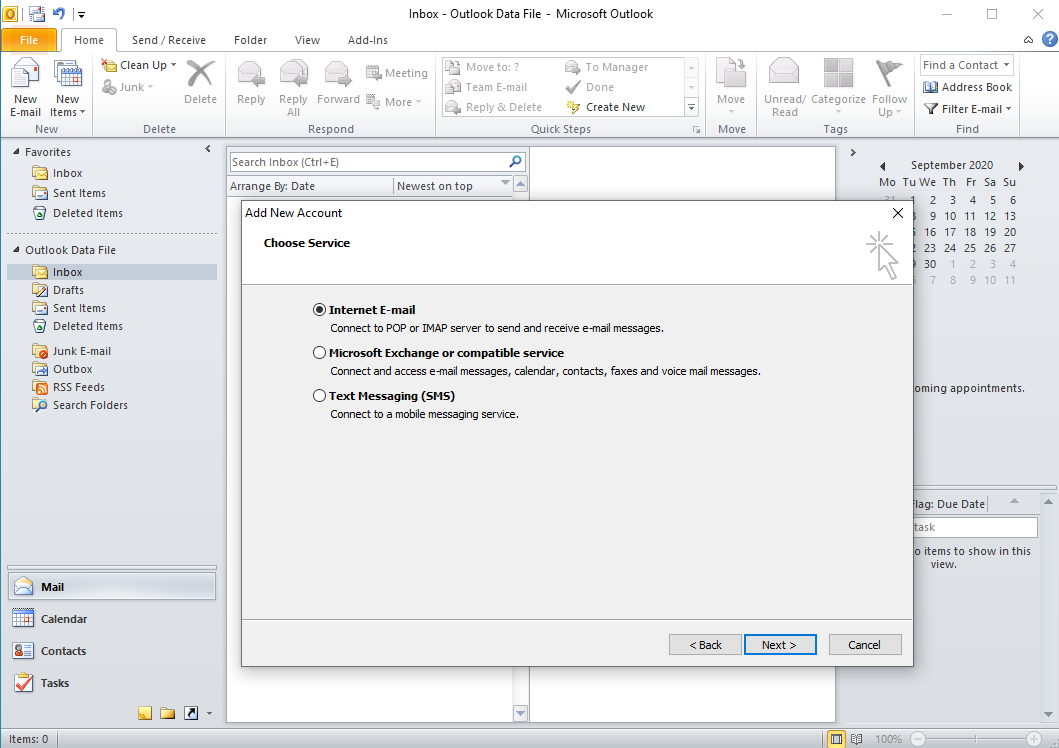Click the zoom out minus button

917,739
